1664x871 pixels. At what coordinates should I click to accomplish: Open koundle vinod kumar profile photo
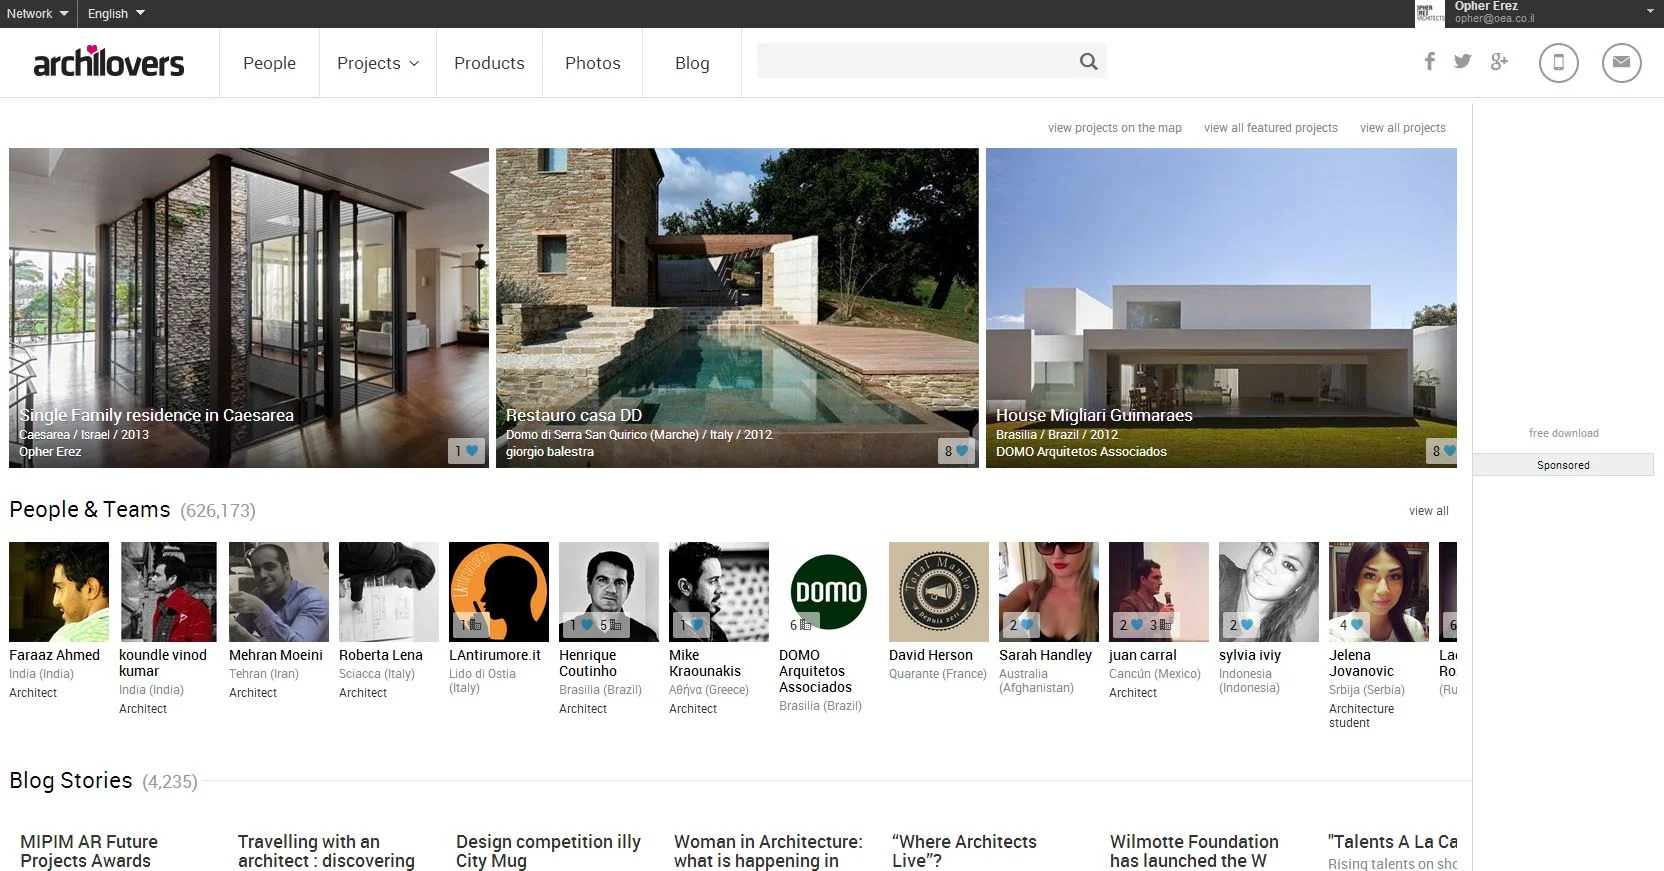[x=169, y=592]
